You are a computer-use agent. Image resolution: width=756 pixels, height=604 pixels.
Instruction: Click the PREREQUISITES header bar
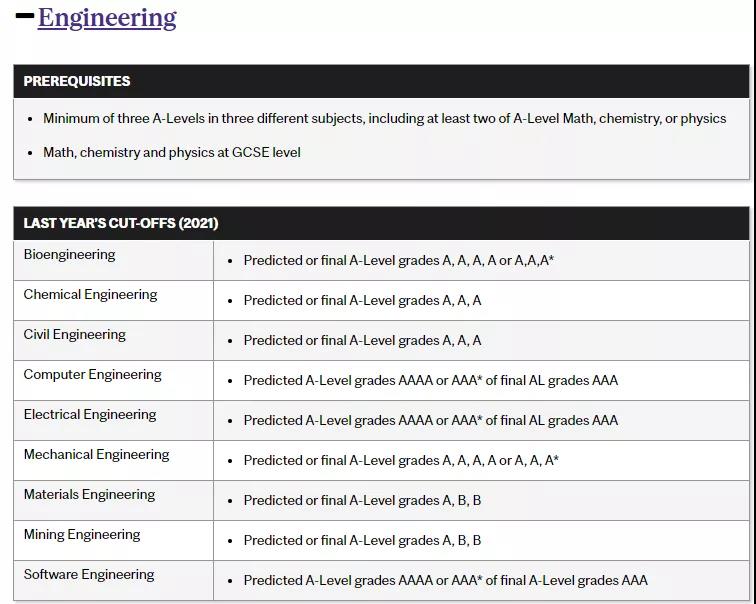(380, 81)
